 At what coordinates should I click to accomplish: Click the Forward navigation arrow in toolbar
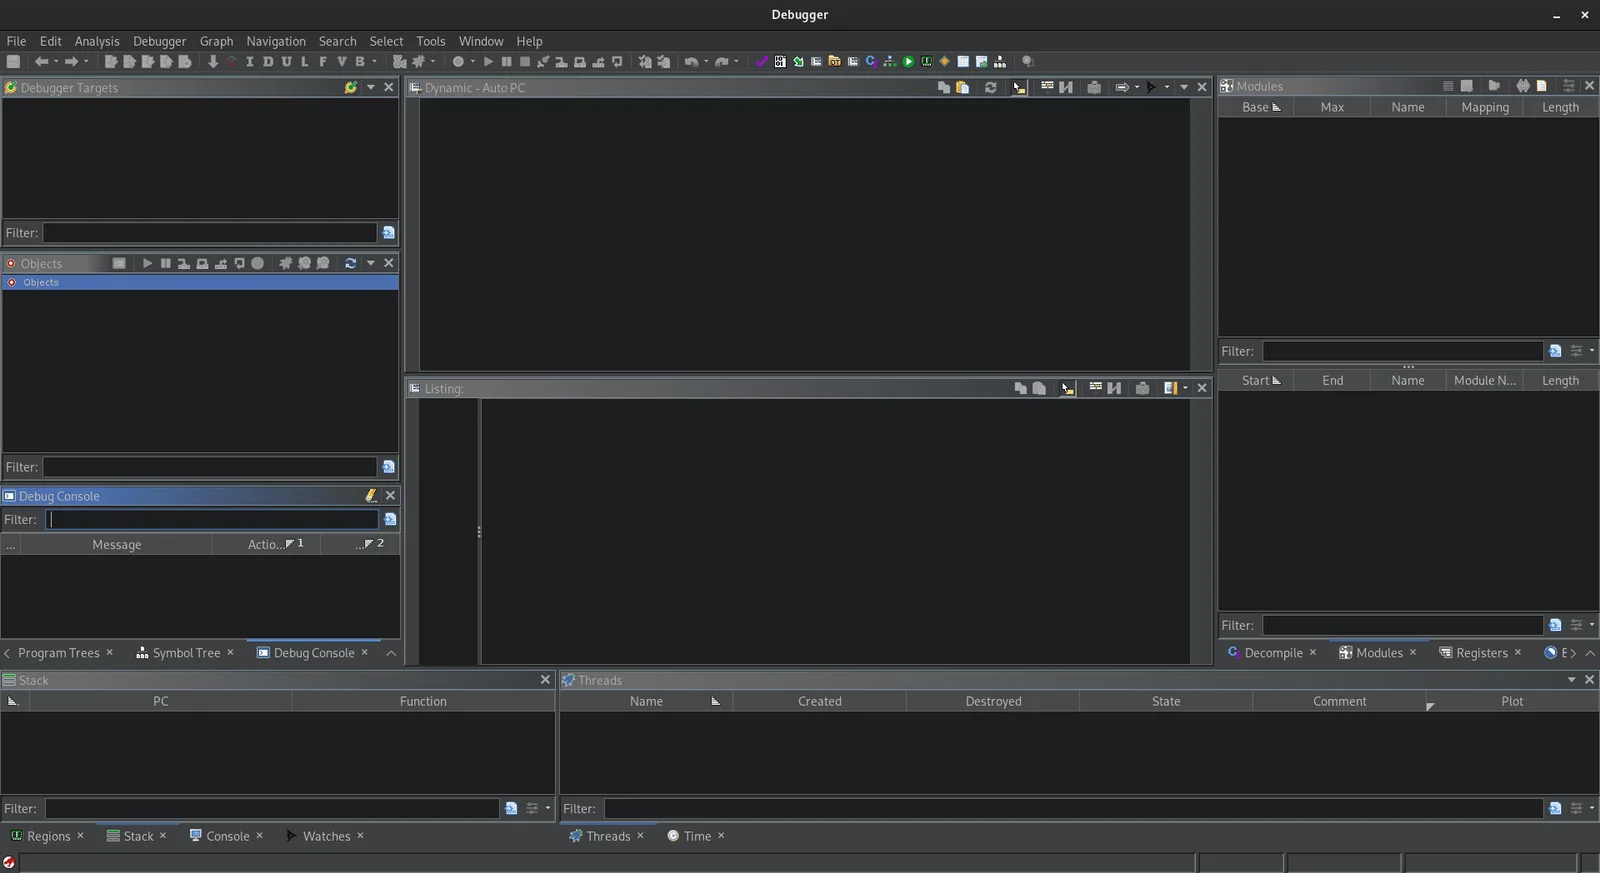71,61
